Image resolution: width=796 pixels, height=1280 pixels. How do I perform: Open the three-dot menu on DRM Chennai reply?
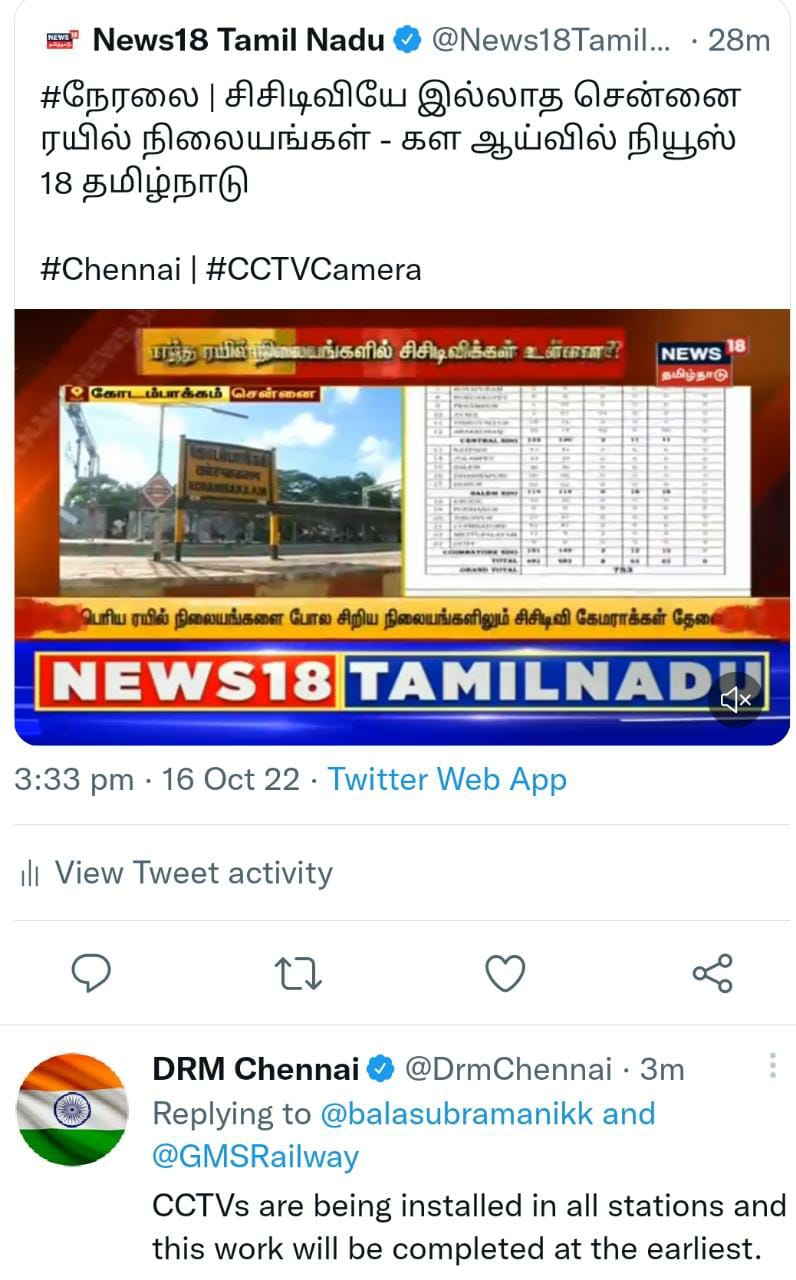(x=773, y=1066)
